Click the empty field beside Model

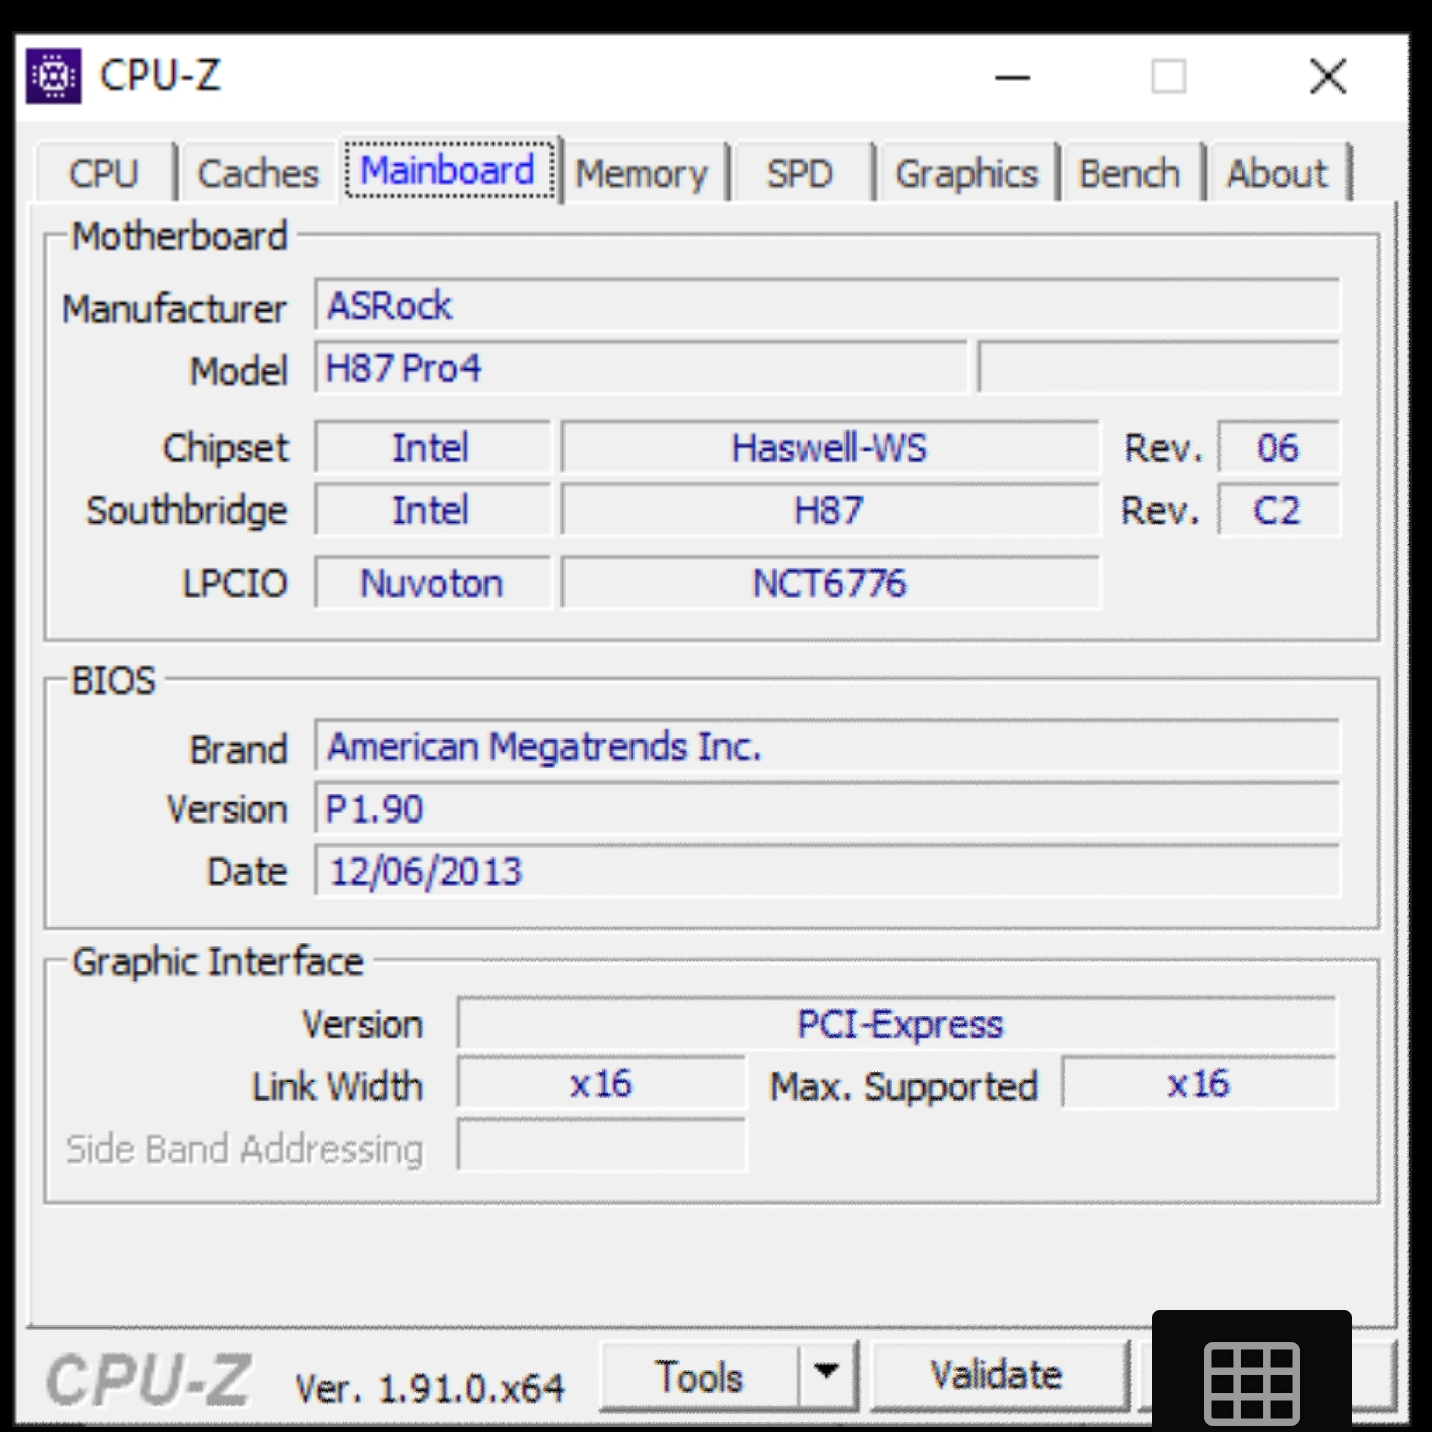(1159, 368)
